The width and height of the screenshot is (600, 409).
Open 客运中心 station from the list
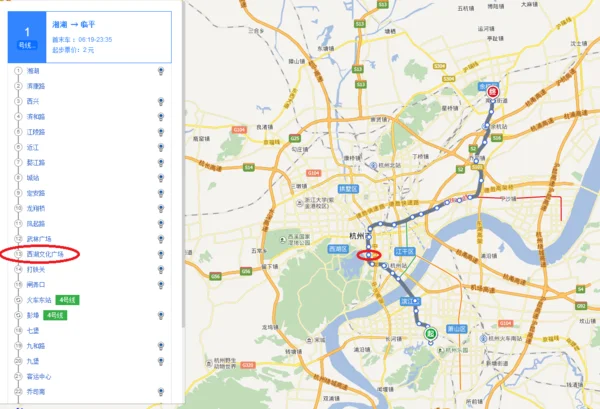point(38,376)
